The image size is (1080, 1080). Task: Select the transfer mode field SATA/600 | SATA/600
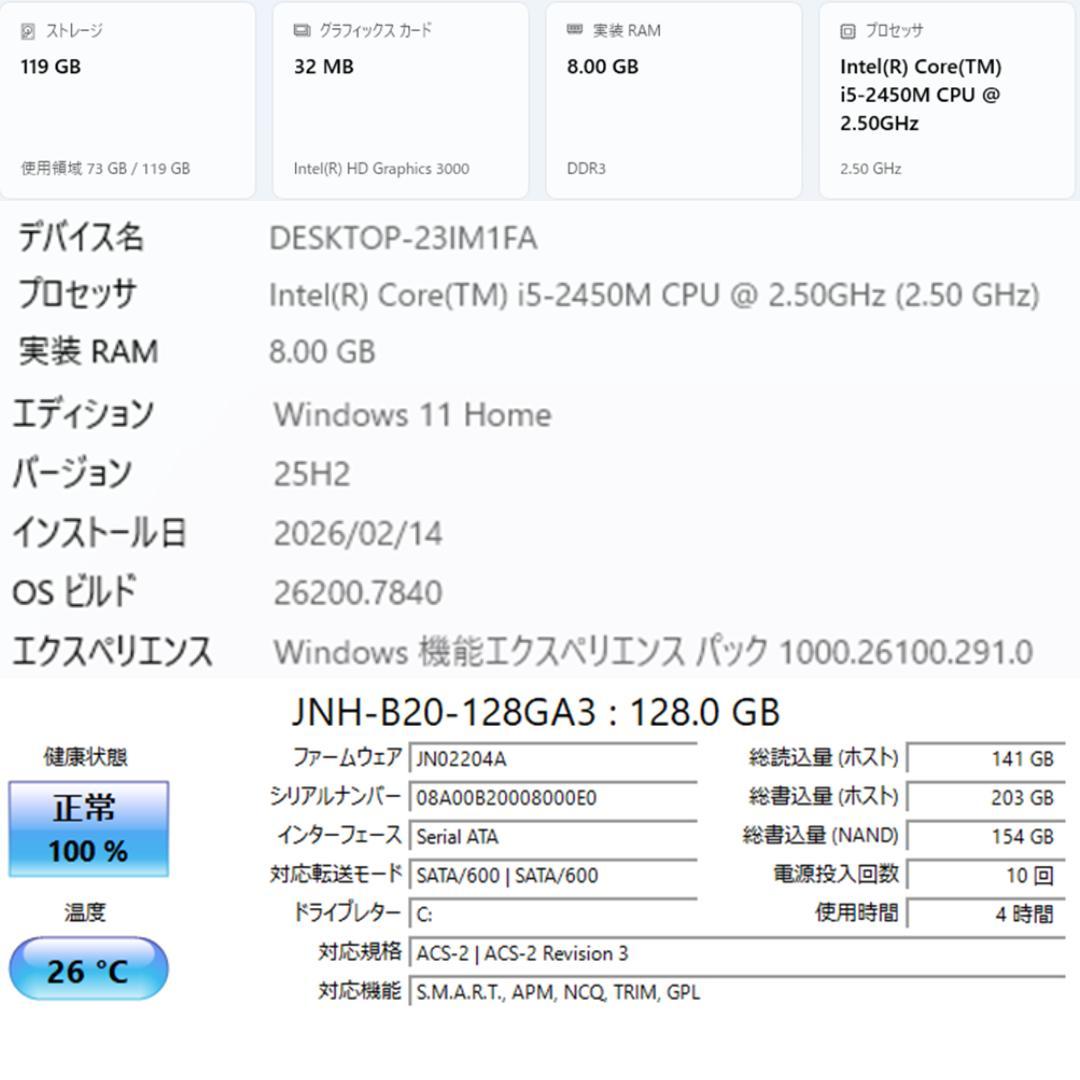tap(553, 875)
